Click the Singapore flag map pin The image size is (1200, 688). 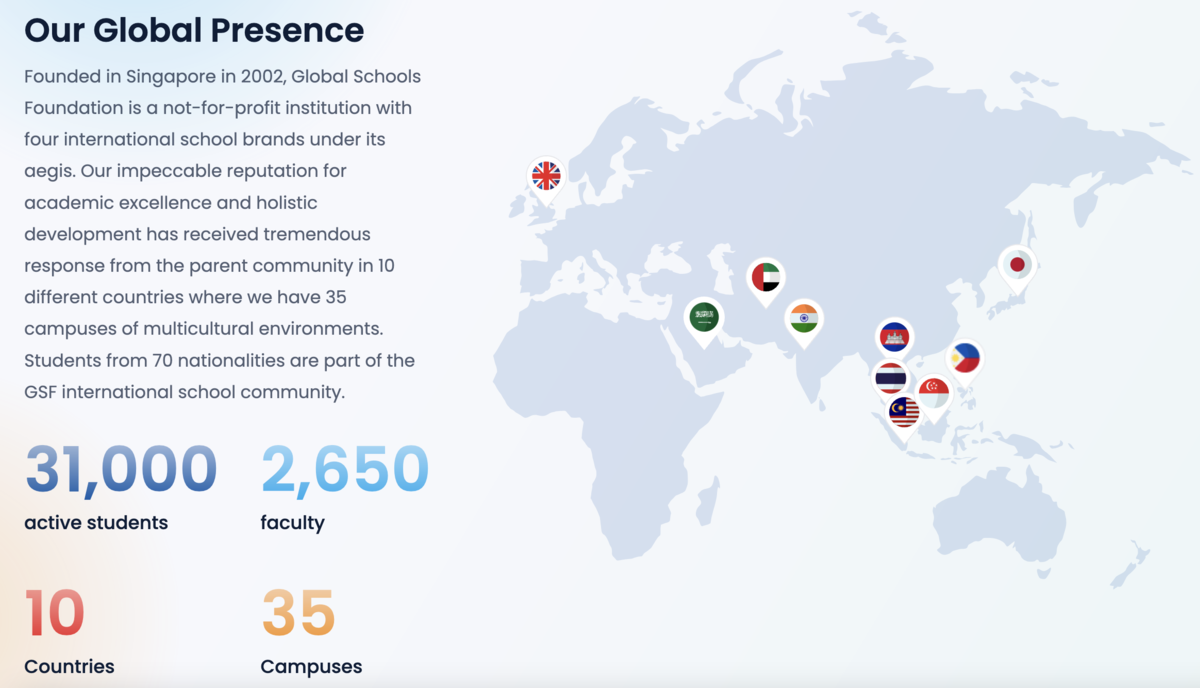tap(933, 396)
